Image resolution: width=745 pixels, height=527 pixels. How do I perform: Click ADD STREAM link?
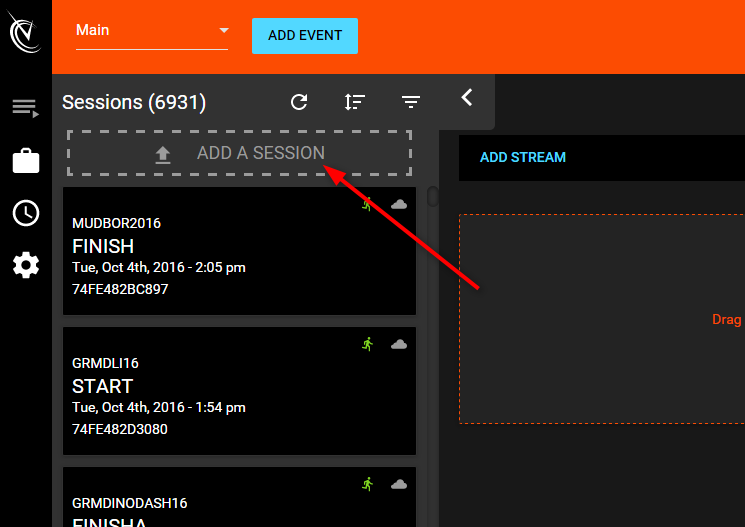point(523,157)
